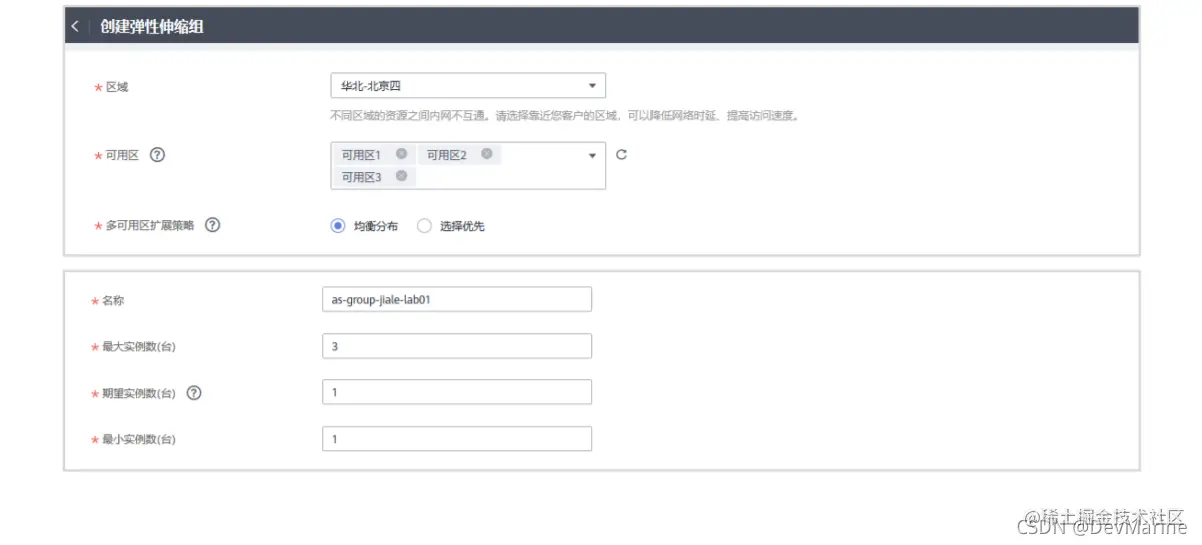Open help icon beside 多可用区扩展策略
Image resolution: width=1202 pixels, height=545 pixels.
(x=212, y=225)
